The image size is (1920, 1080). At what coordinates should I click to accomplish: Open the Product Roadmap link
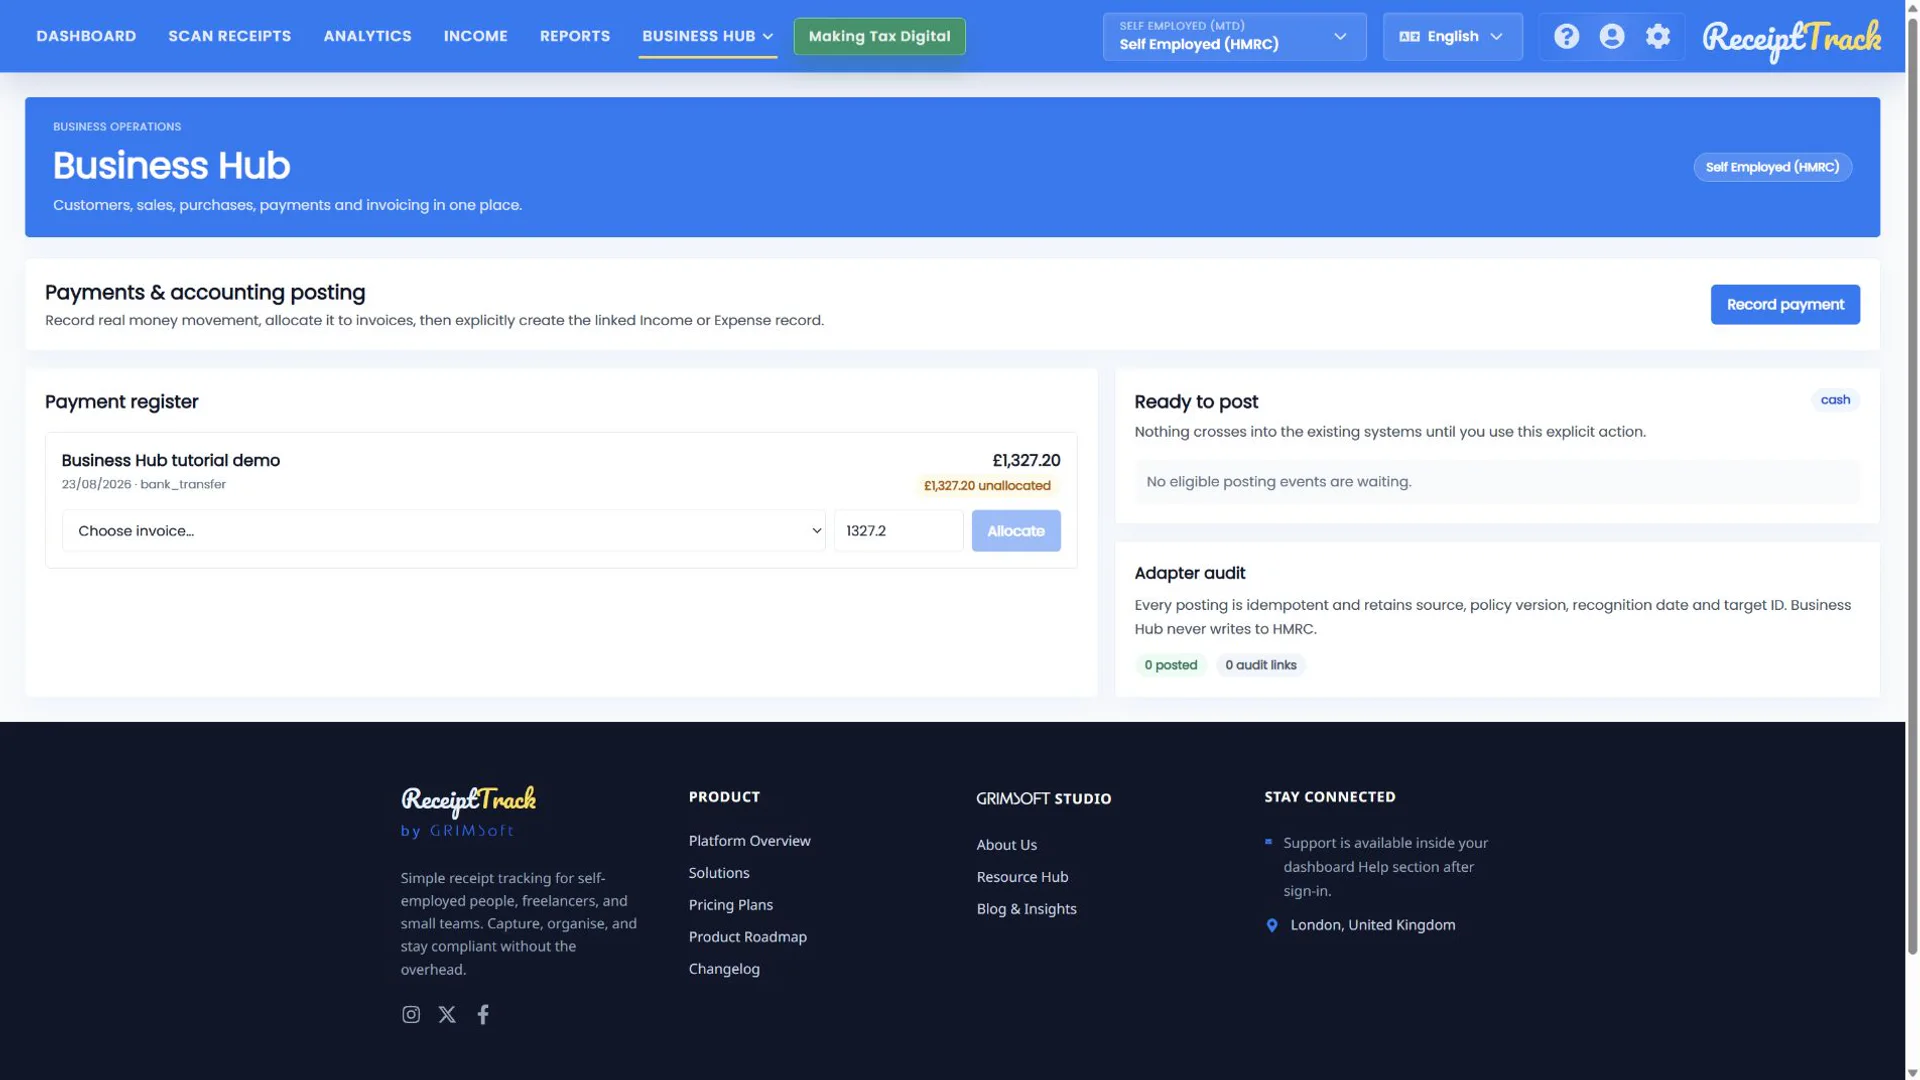point(748,937)
